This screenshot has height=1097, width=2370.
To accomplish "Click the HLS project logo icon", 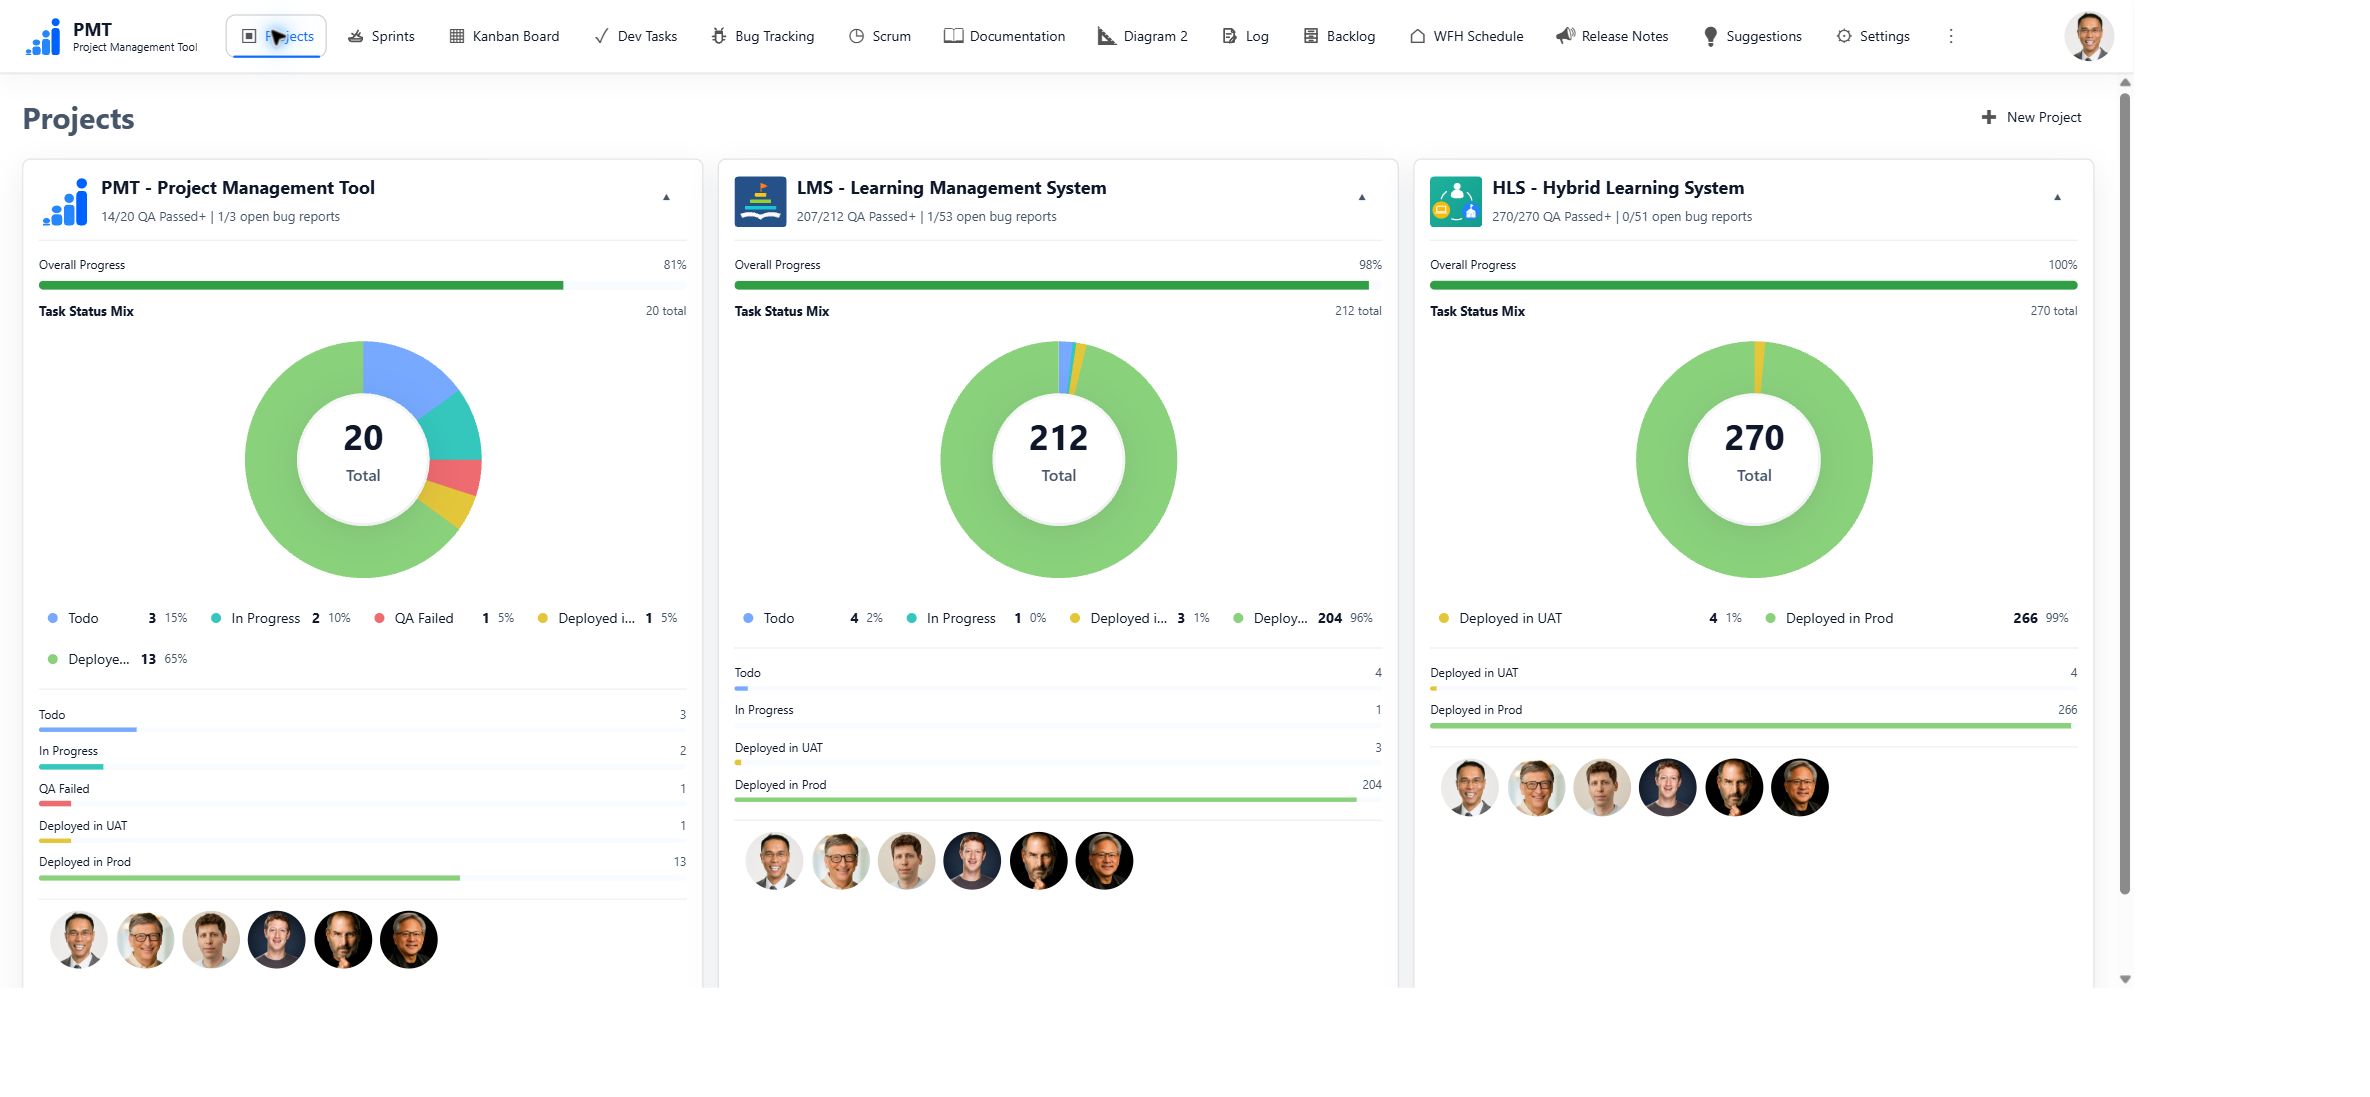I will (x=1455, y=201).
